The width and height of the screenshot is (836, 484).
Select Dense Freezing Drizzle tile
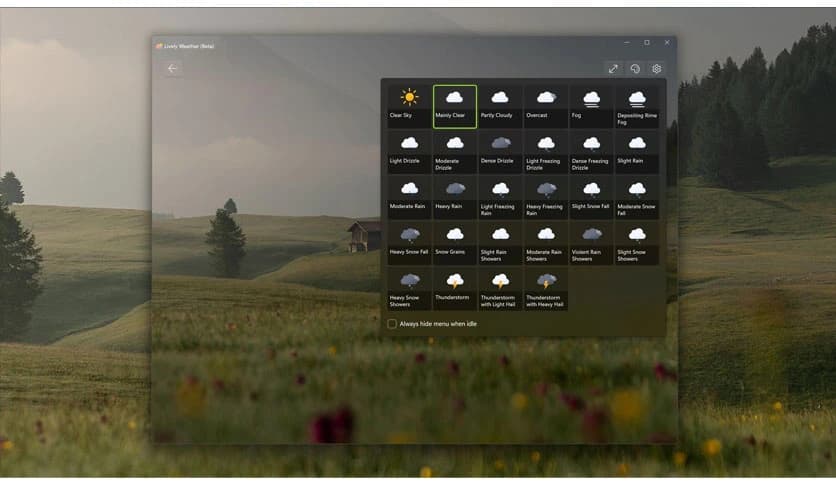click(591, 152)
